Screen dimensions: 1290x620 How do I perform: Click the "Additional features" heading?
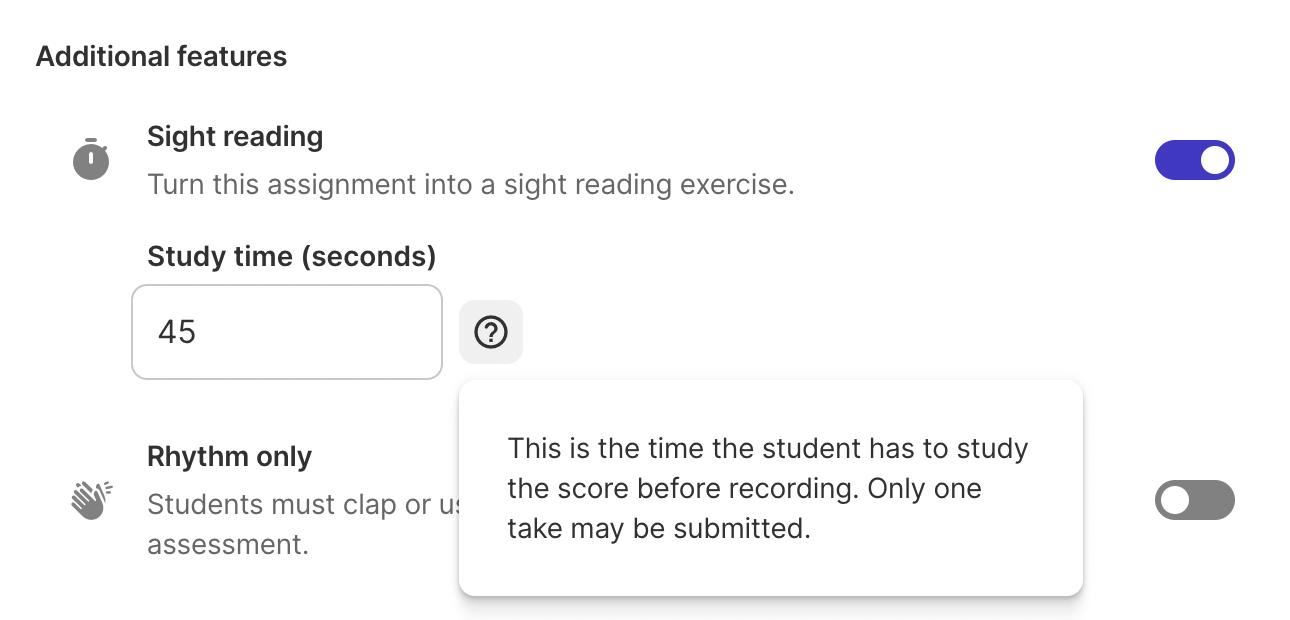point(161,57)
